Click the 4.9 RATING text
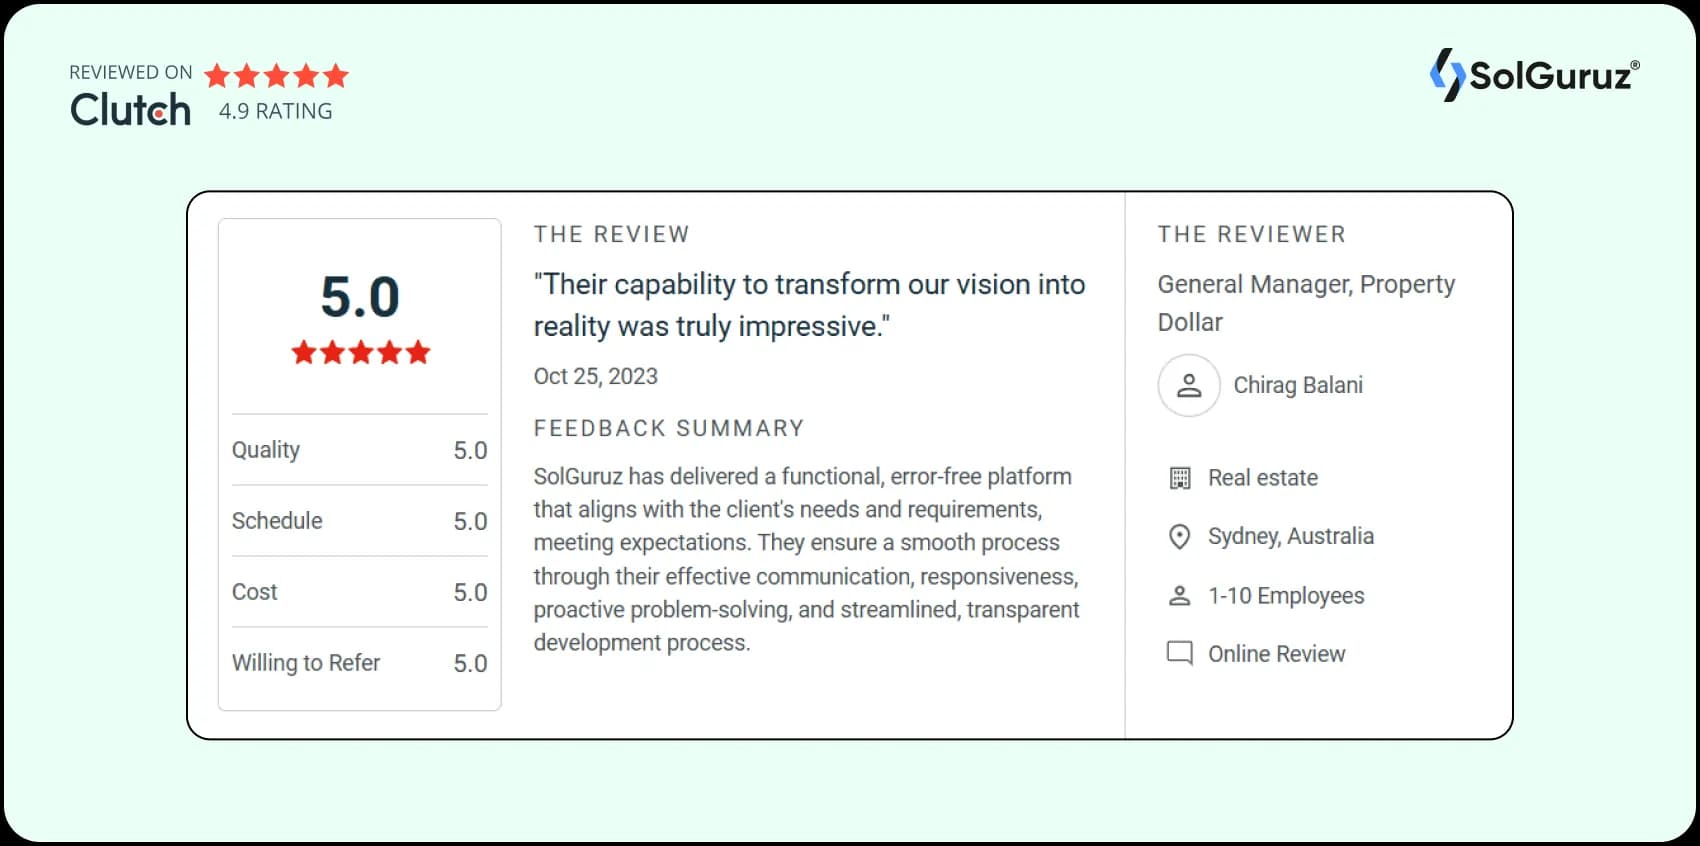This screenshot has width=1700, height=846. pos(276,111)
